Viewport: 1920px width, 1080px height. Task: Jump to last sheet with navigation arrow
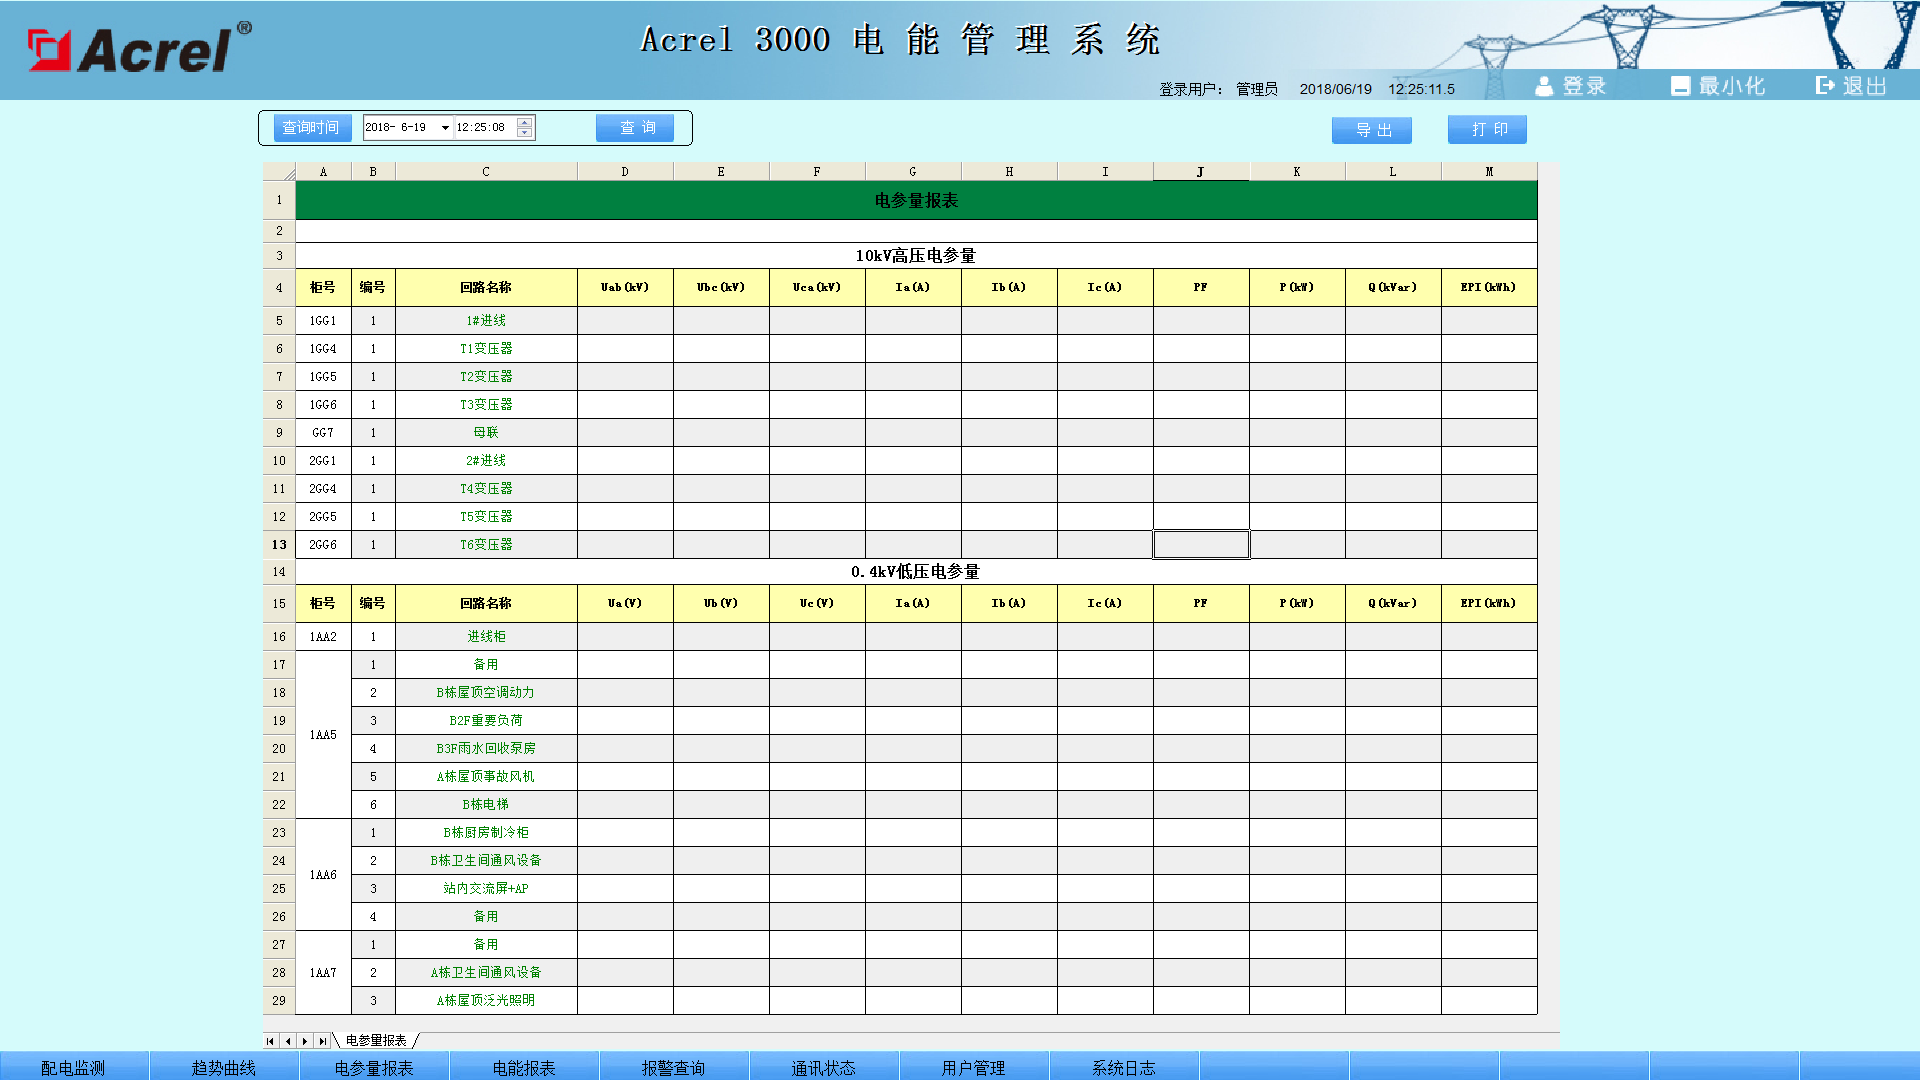(x=322, y=1041)
